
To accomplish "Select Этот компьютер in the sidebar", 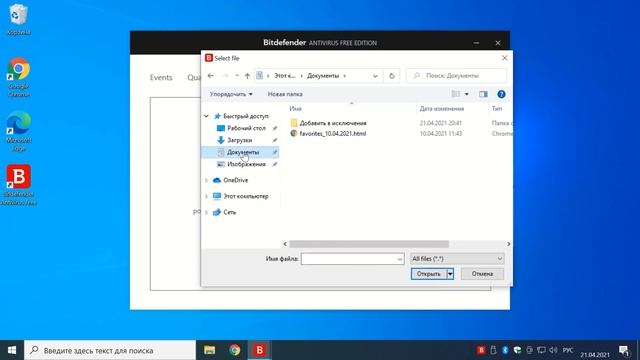I will pos(246,196).
